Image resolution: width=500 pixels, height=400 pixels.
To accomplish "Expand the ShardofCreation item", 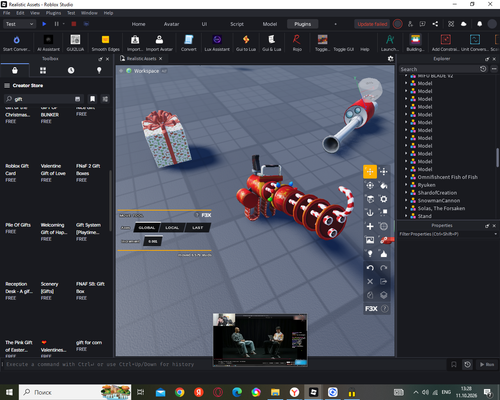I will click(406, 193).
